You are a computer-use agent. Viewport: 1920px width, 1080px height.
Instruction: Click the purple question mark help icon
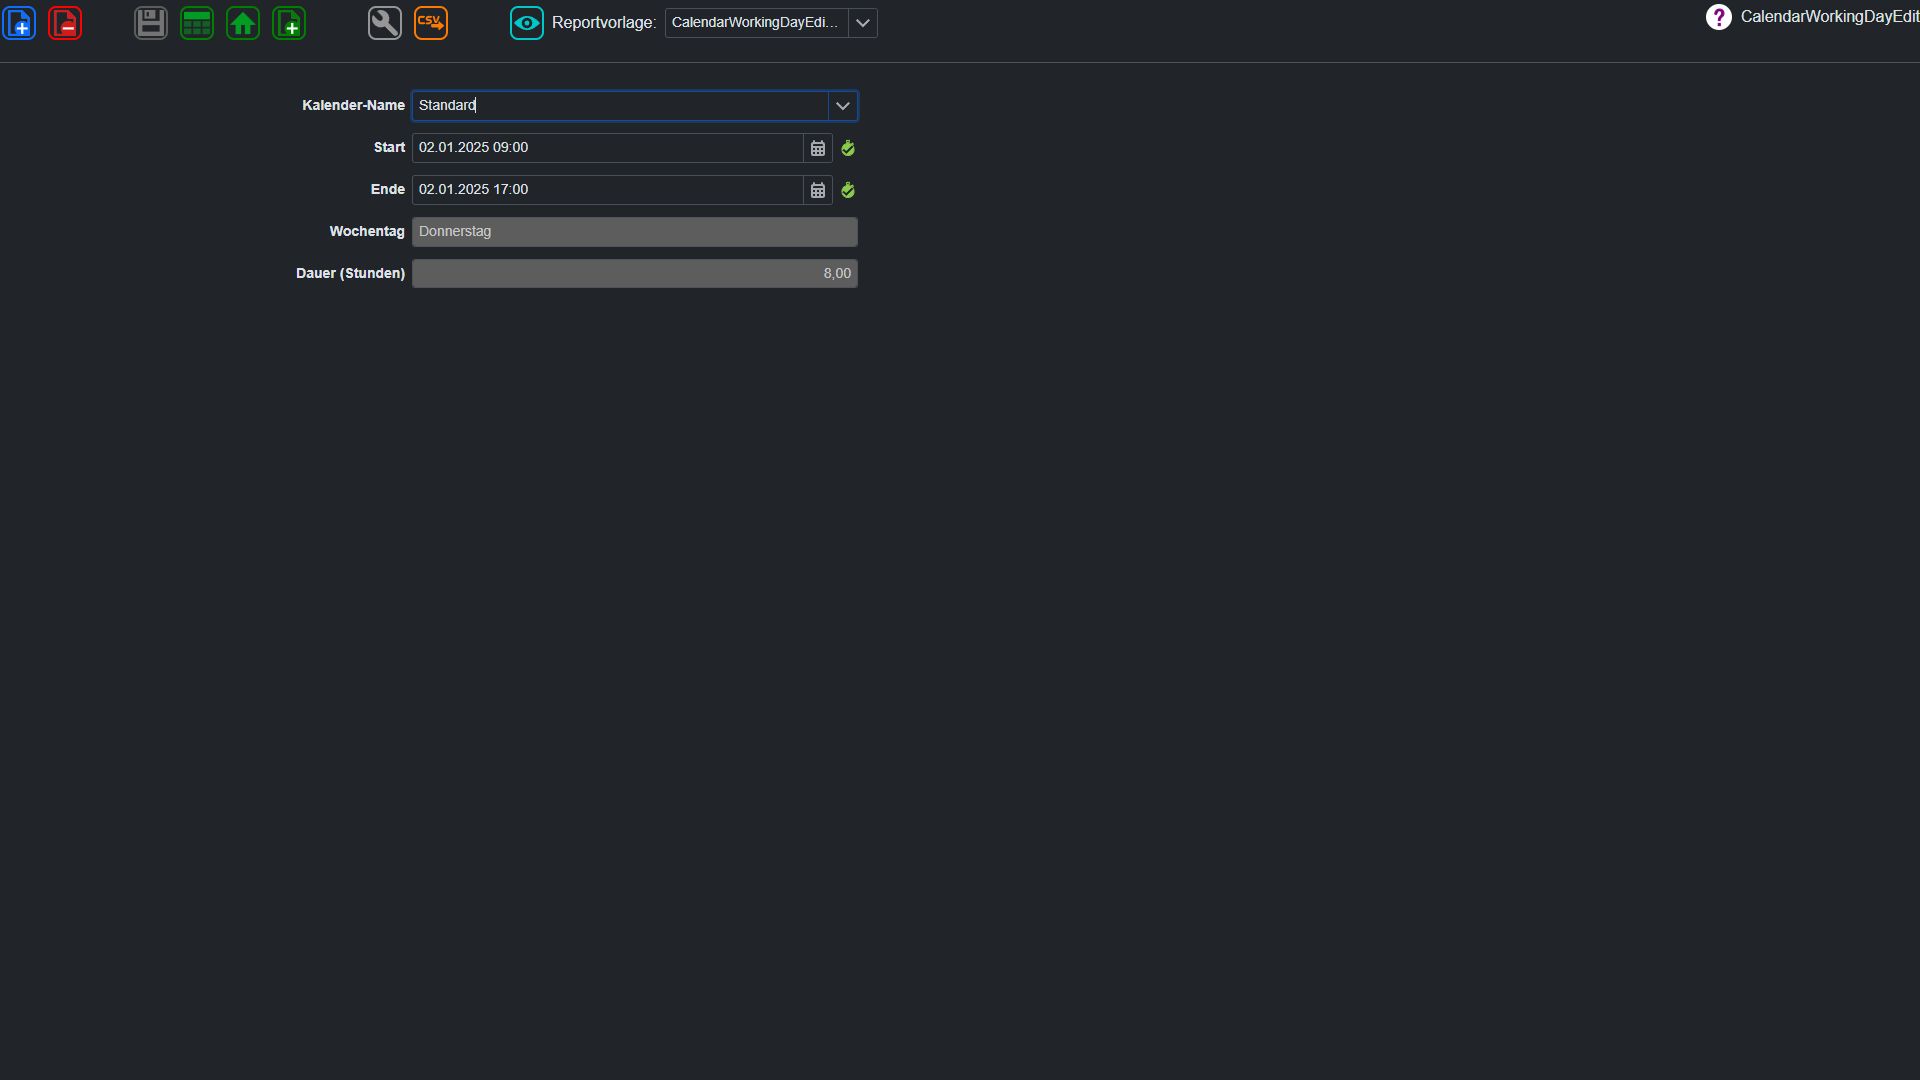(x=1718, y=17)
